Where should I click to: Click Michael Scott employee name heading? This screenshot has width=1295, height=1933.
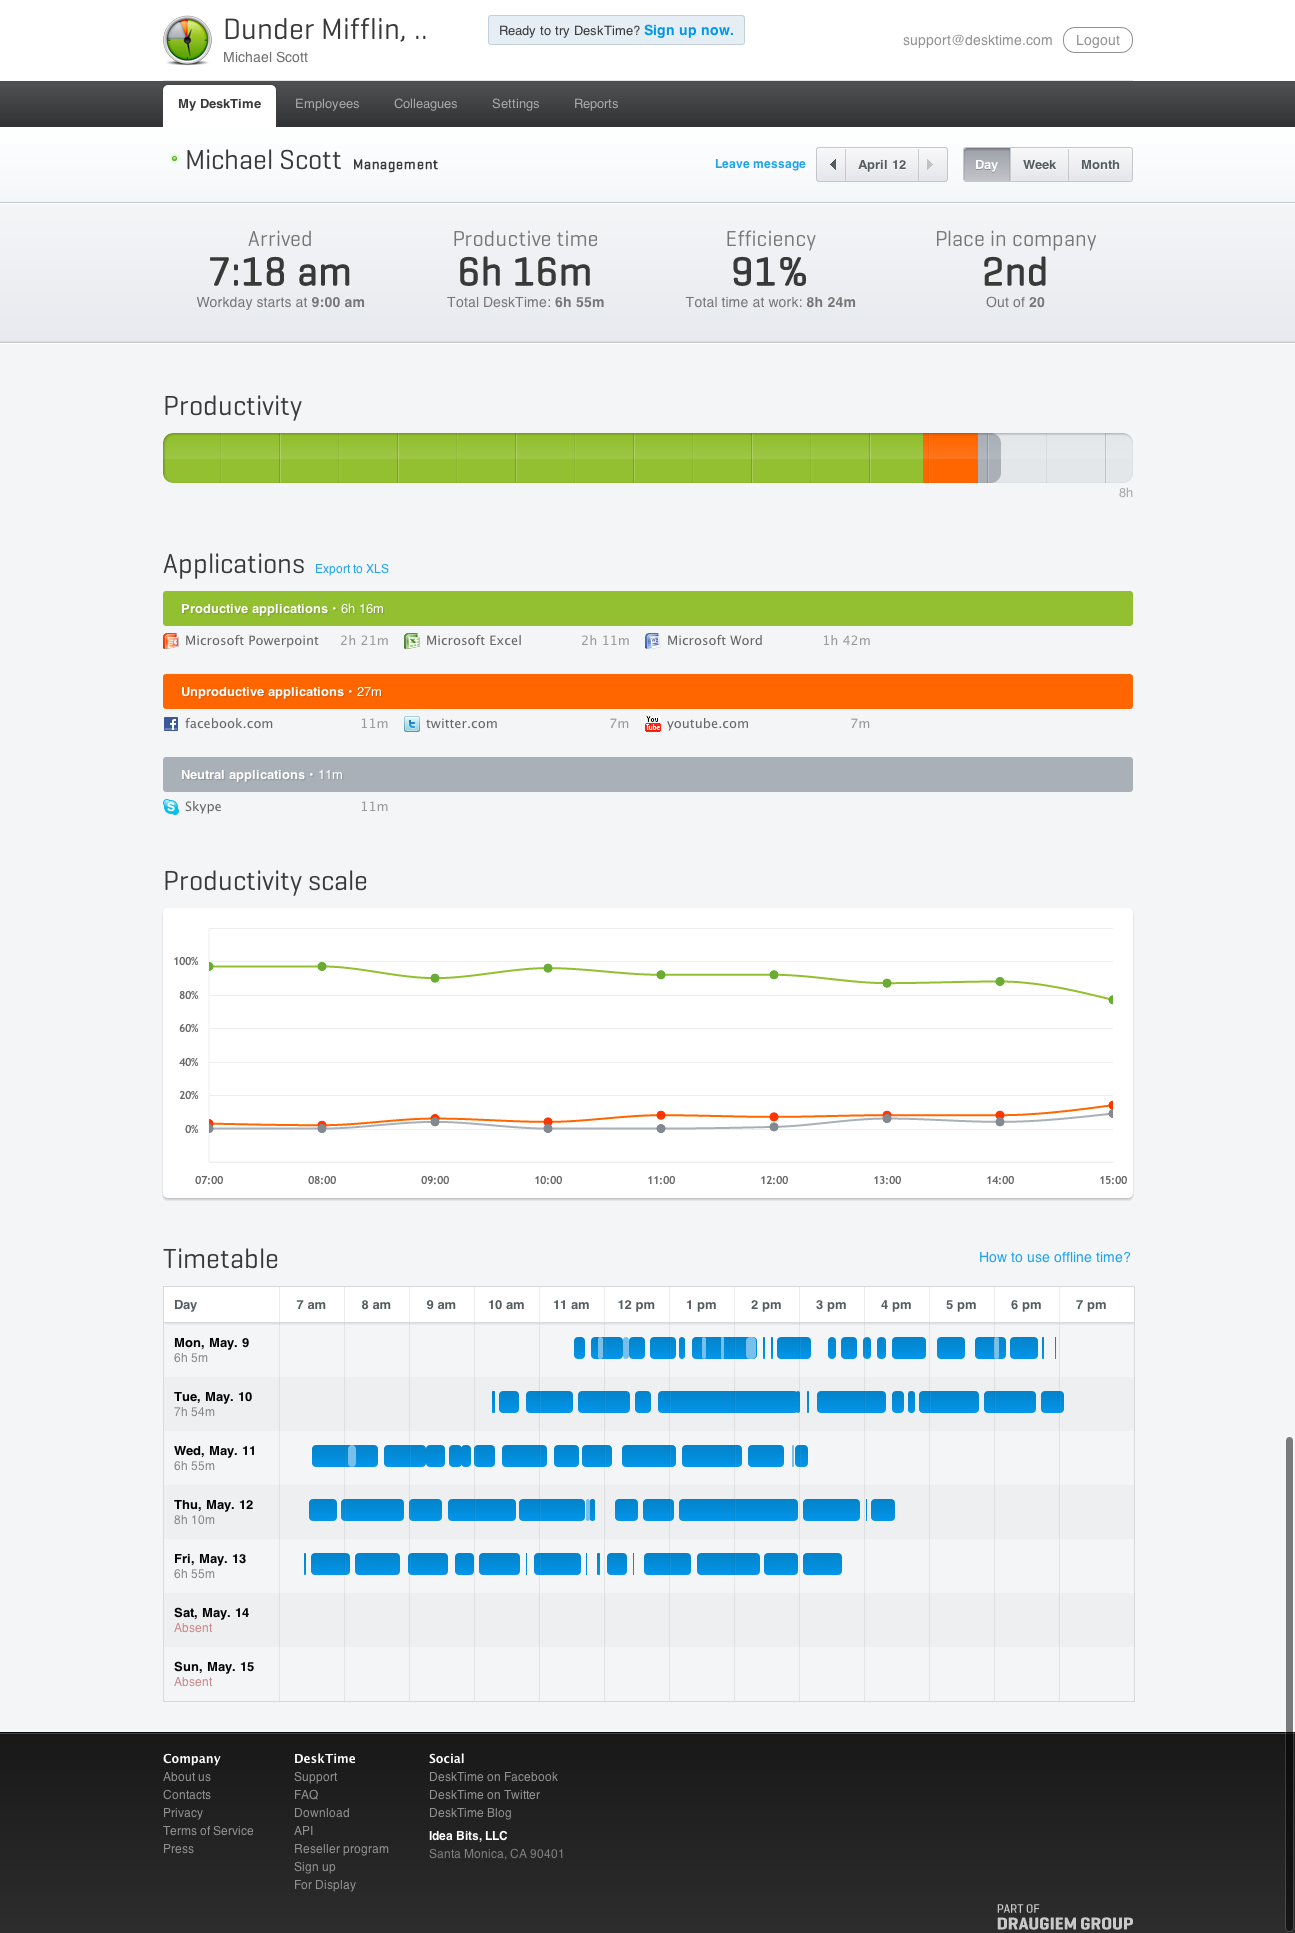pyautogui.click(x=263, y=160)
